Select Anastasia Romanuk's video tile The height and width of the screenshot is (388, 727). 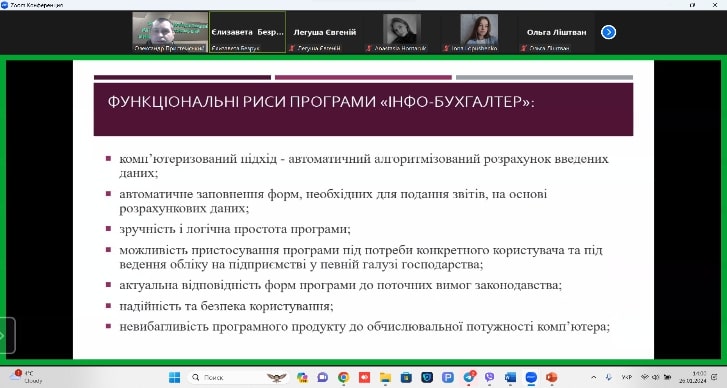click(402, 32)
